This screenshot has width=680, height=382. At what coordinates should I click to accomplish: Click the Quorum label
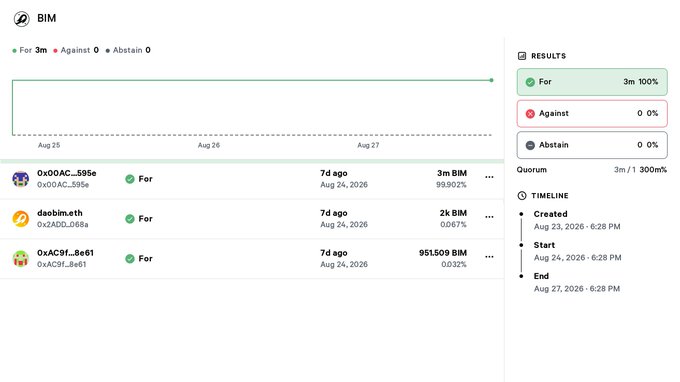pos(532,170)
